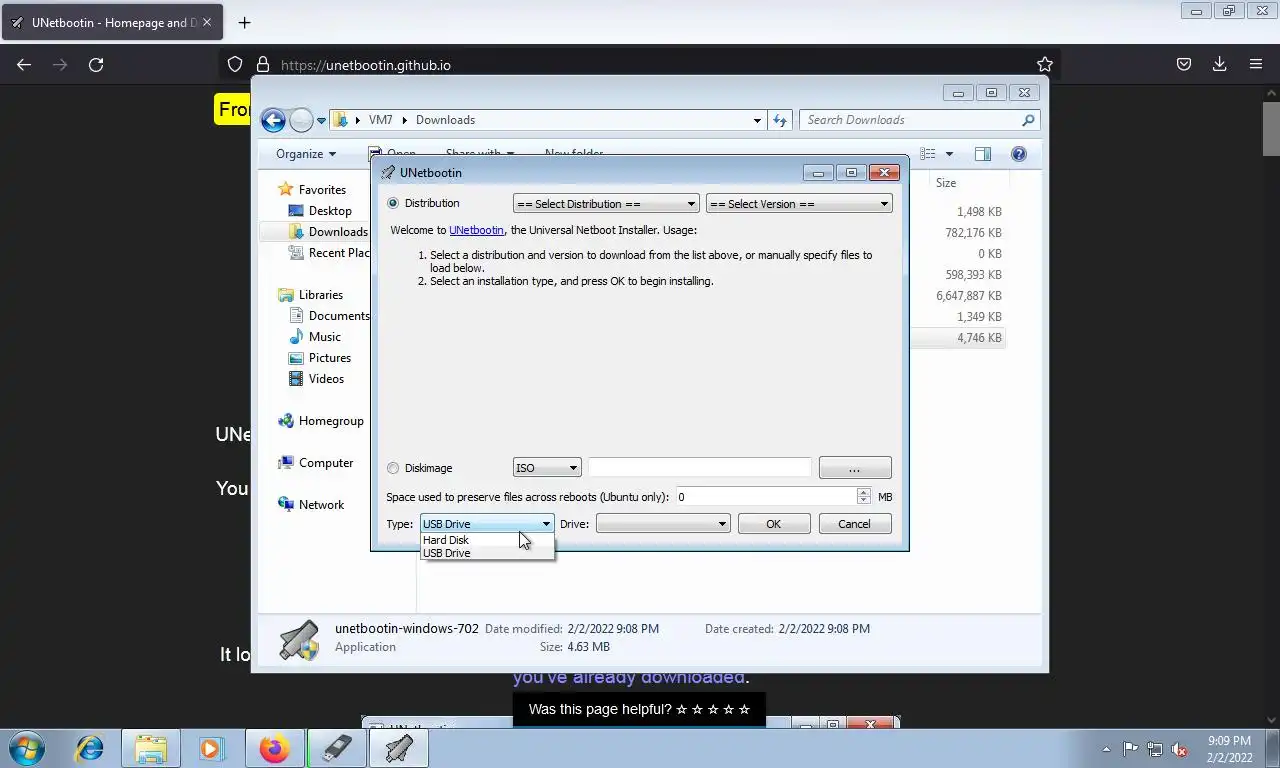Click the space-preserve MB value field
The image size is (1280, 768).
765,497
